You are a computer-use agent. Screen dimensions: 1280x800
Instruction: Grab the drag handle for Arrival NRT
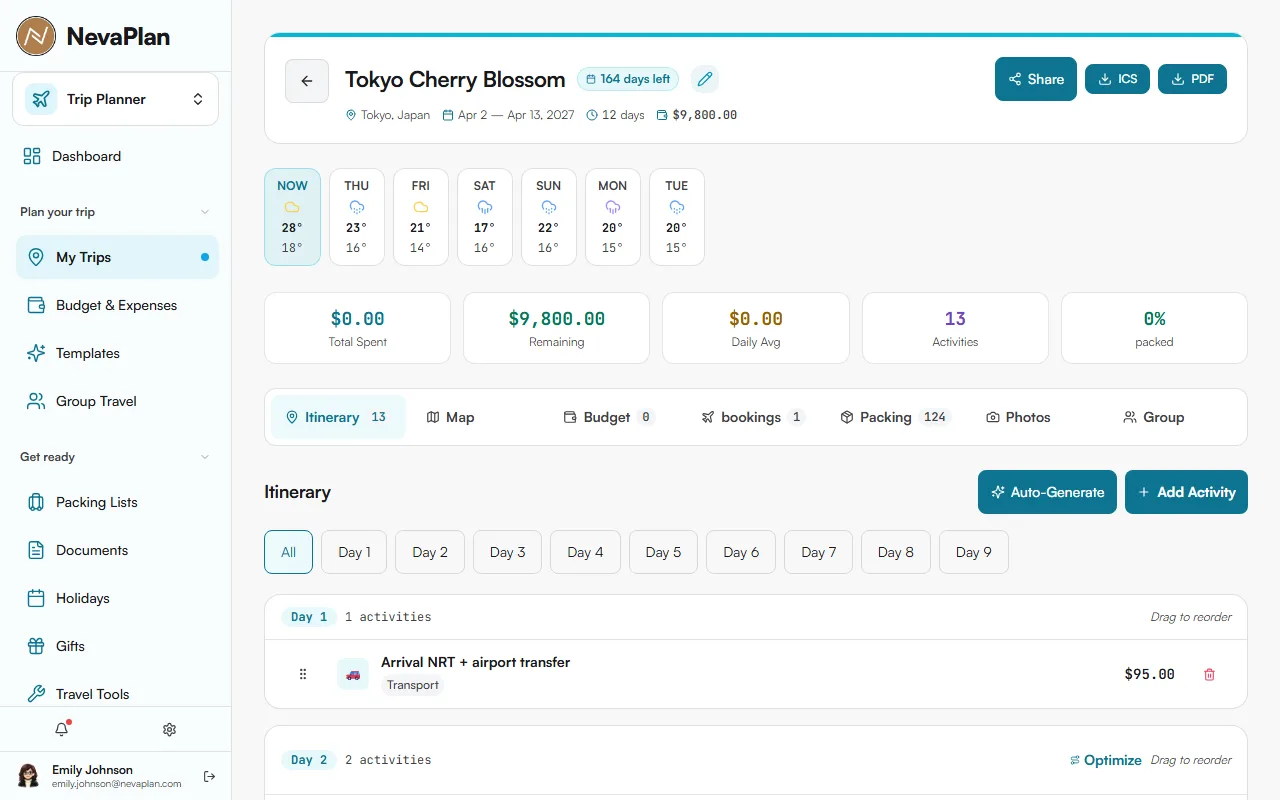303,674
